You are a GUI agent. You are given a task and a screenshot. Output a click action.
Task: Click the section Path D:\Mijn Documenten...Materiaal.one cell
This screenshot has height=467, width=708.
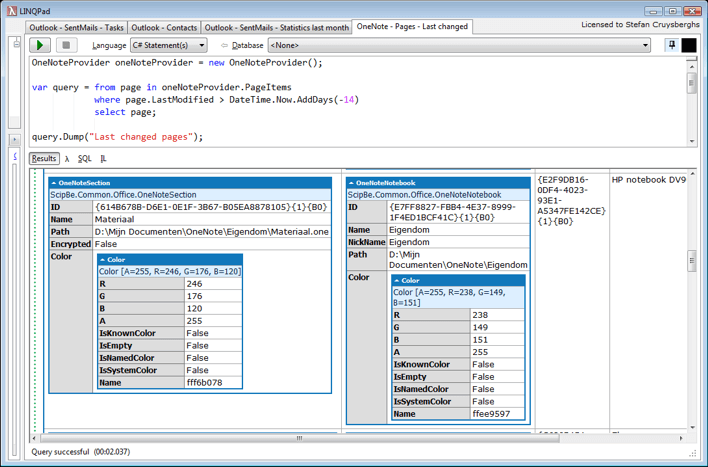click(x=212, y=232)
